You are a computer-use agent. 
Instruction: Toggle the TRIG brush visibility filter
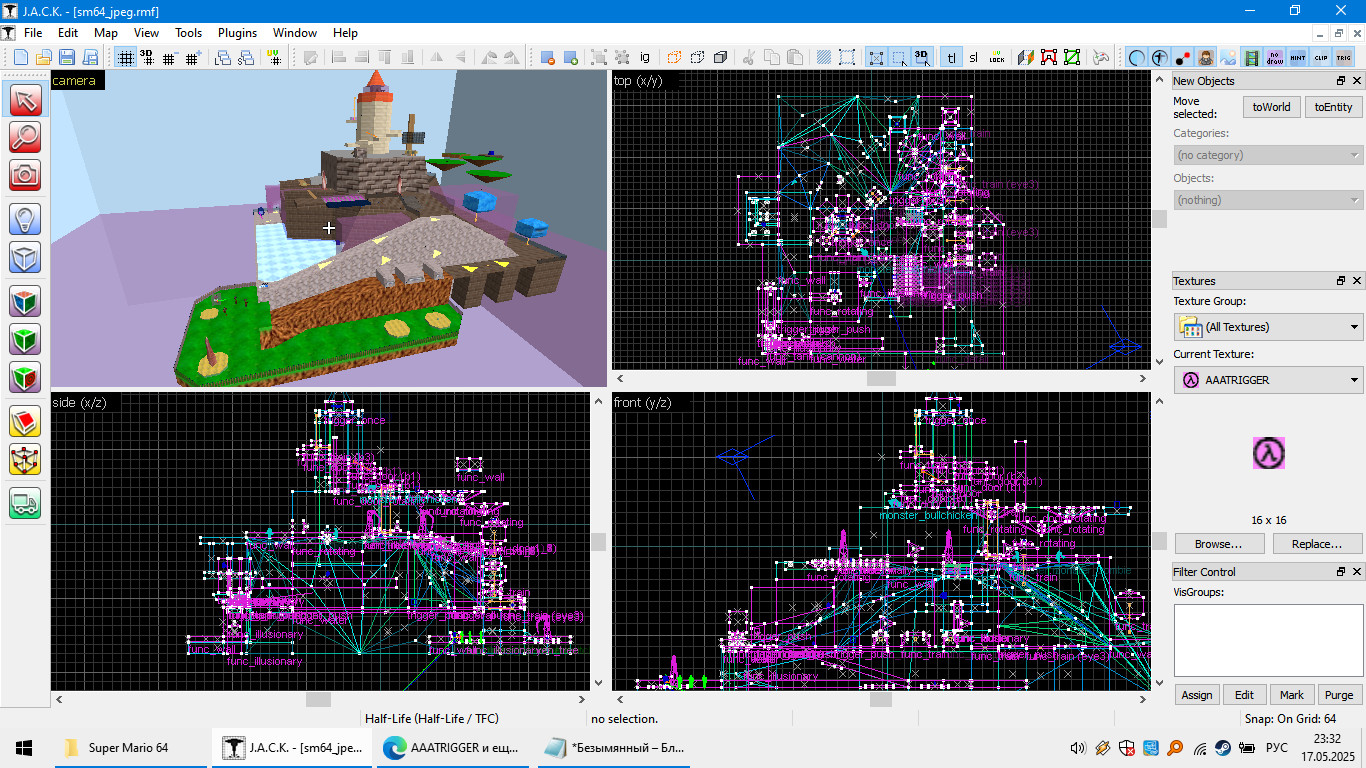tap(1344, 57)
